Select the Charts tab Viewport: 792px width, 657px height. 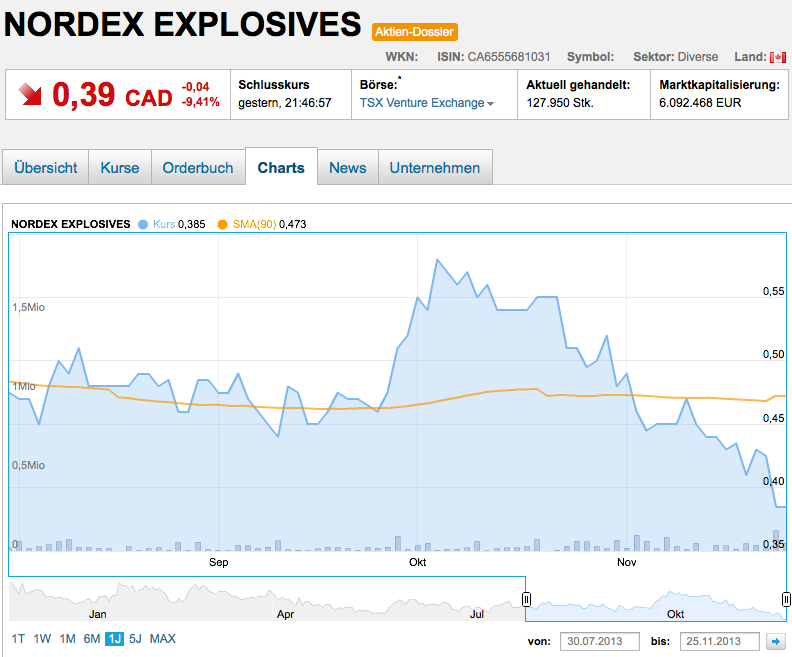pyautogui.click(x=281, y=167)
